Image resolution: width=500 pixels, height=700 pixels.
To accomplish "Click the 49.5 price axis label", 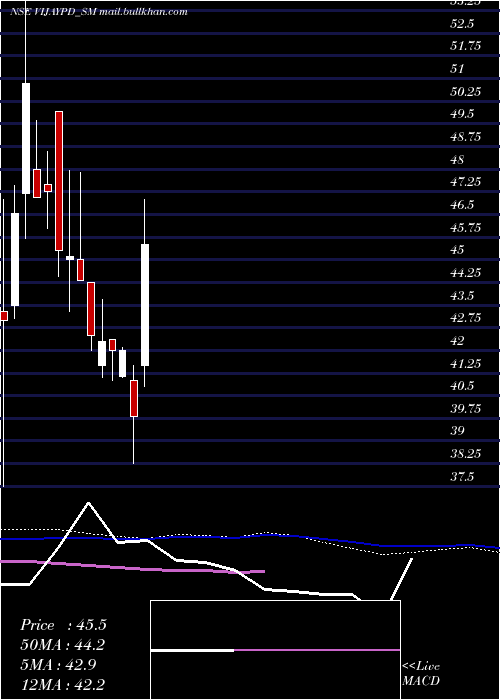I will 462,114.
